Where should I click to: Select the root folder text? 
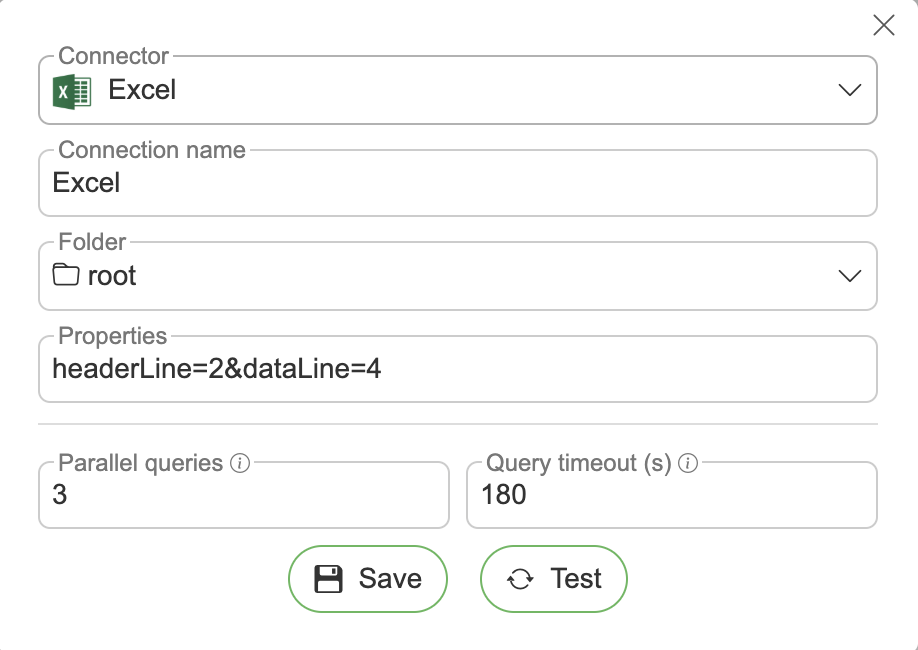tap(112, 276)
